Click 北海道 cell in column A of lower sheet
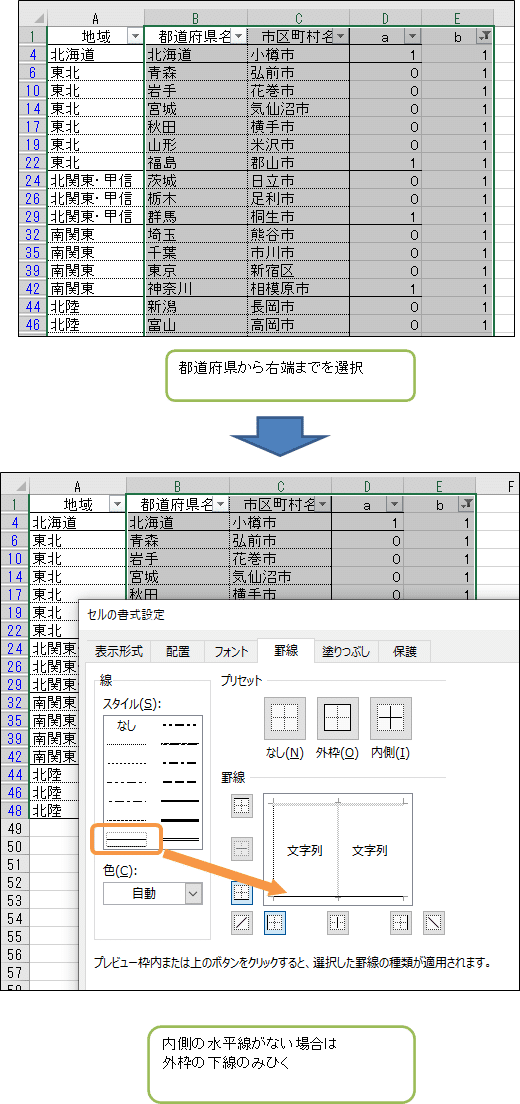The width and height of the screenshot is (520, 1104). [x=77, y=522]
